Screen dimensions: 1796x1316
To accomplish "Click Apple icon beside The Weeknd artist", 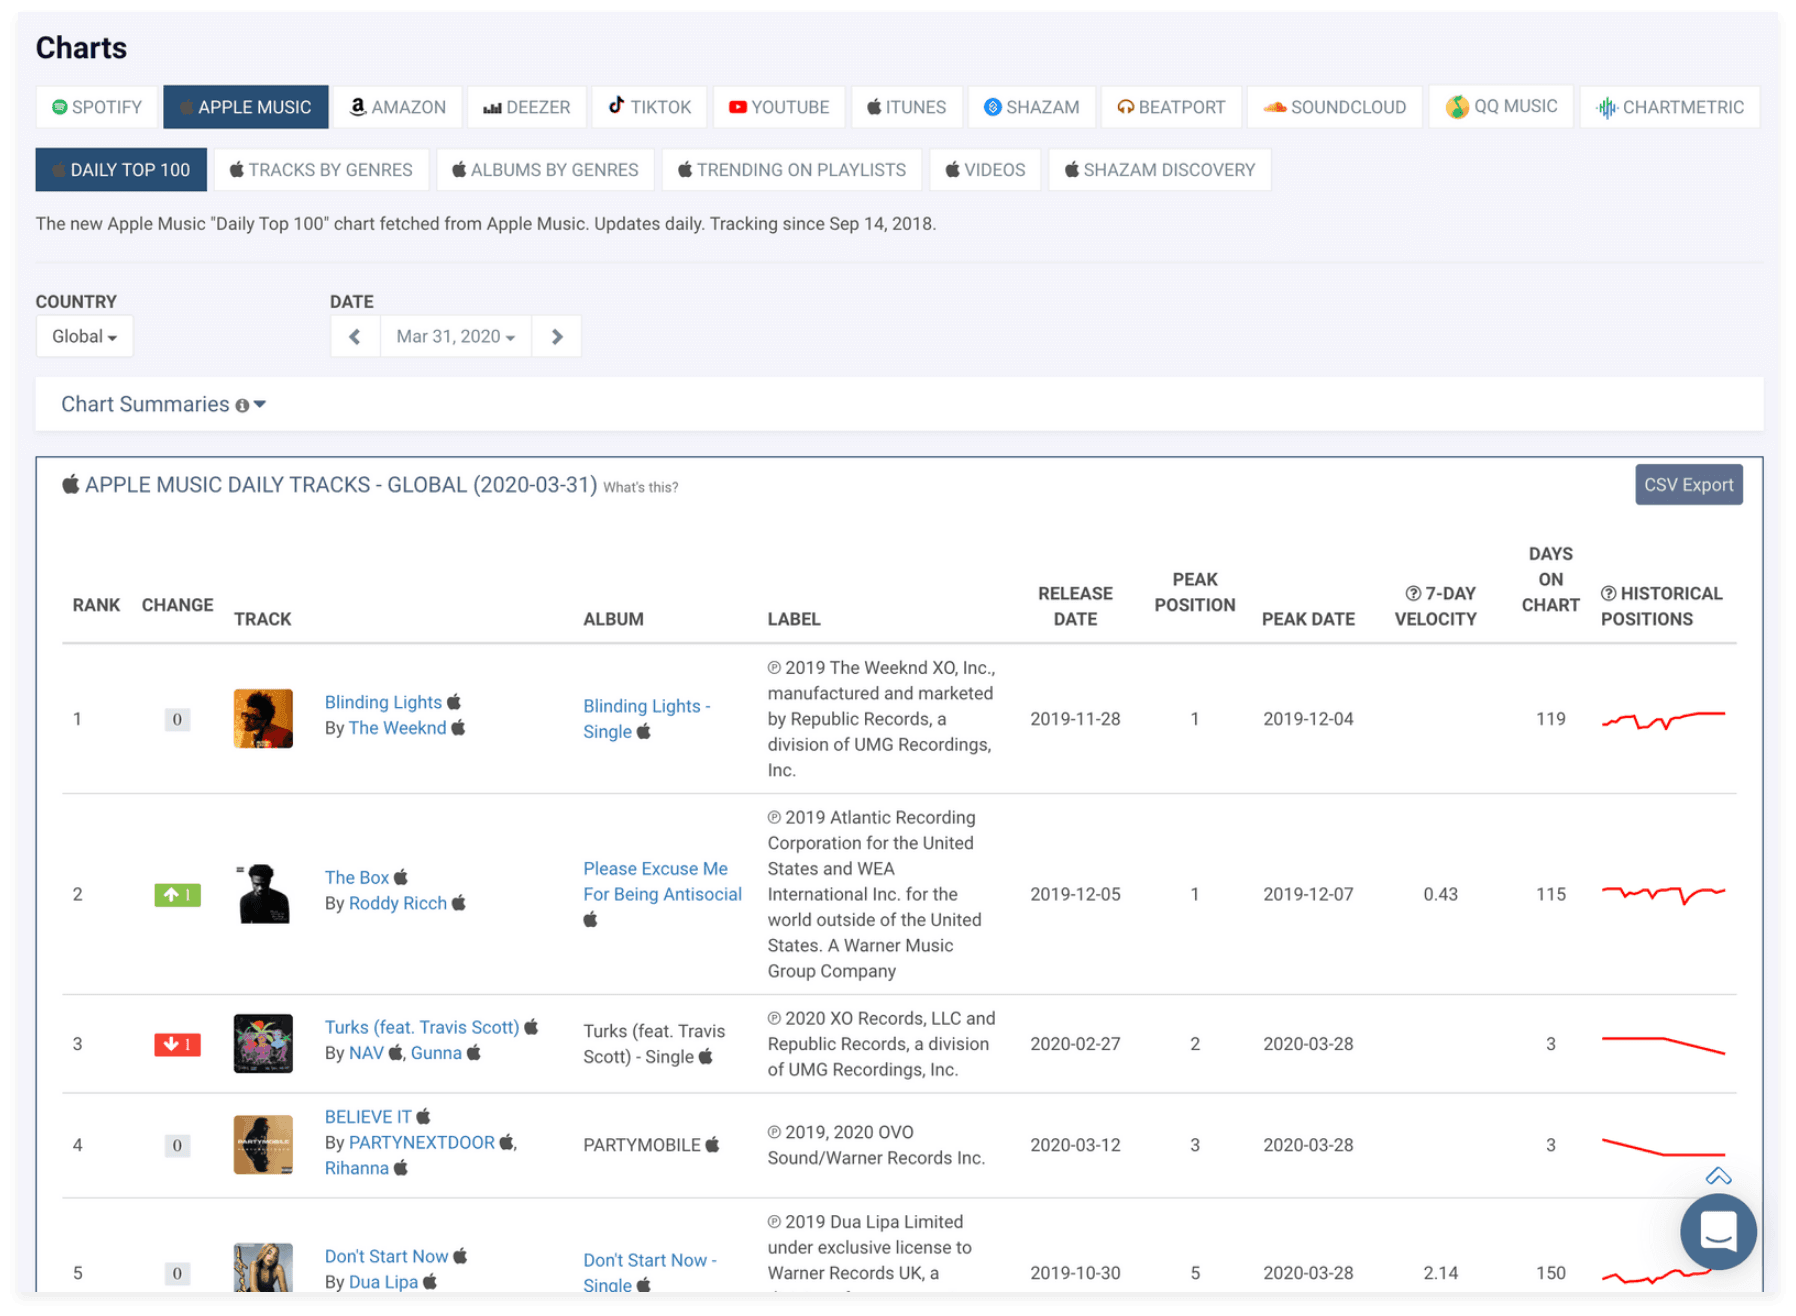I will [x=459, y=727].
